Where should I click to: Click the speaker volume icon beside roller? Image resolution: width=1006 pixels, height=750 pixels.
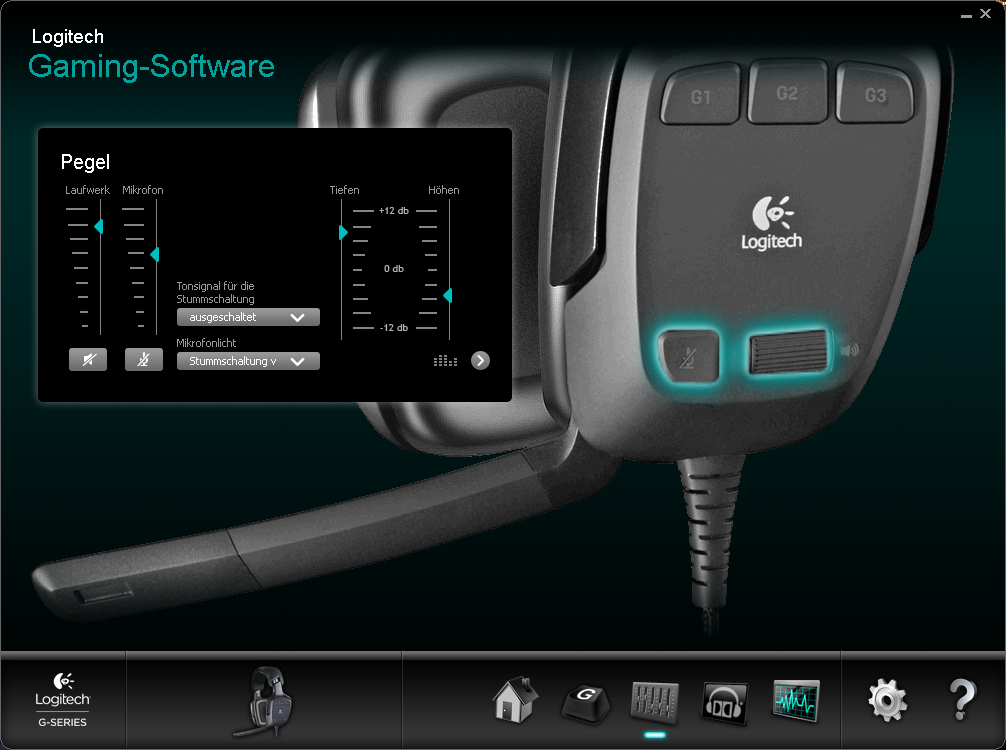pyautogui.click(x=849, y=350)
